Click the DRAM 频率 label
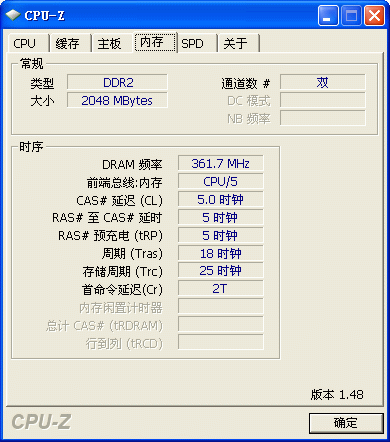390x442 pixels. 132,165
